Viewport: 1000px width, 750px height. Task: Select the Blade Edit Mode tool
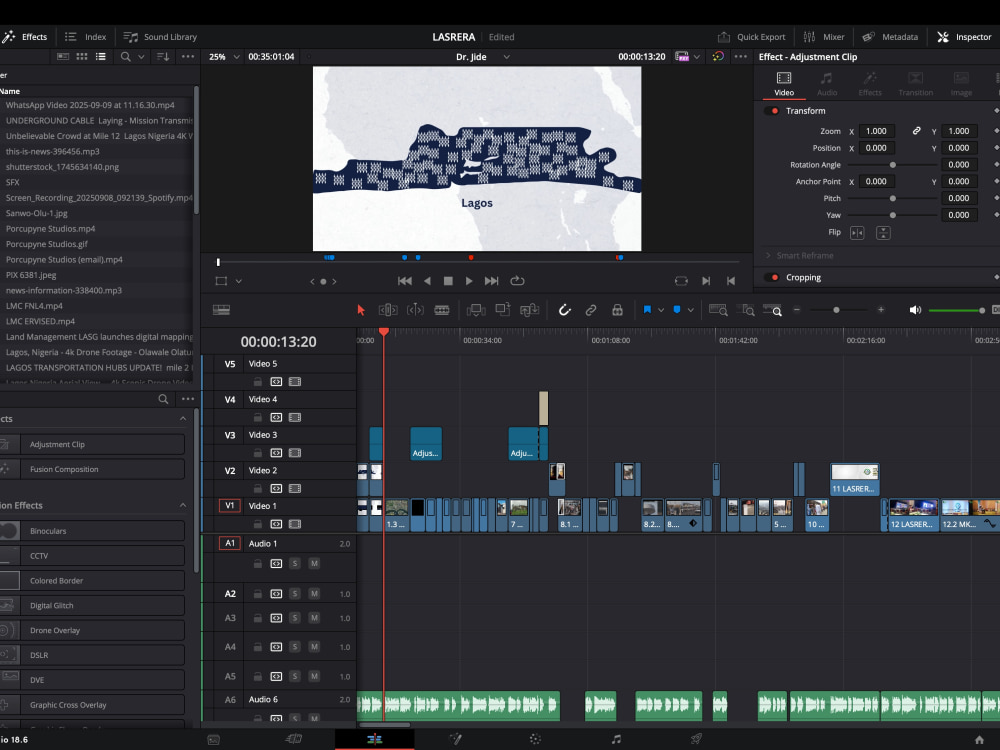(x=442, y=310)
